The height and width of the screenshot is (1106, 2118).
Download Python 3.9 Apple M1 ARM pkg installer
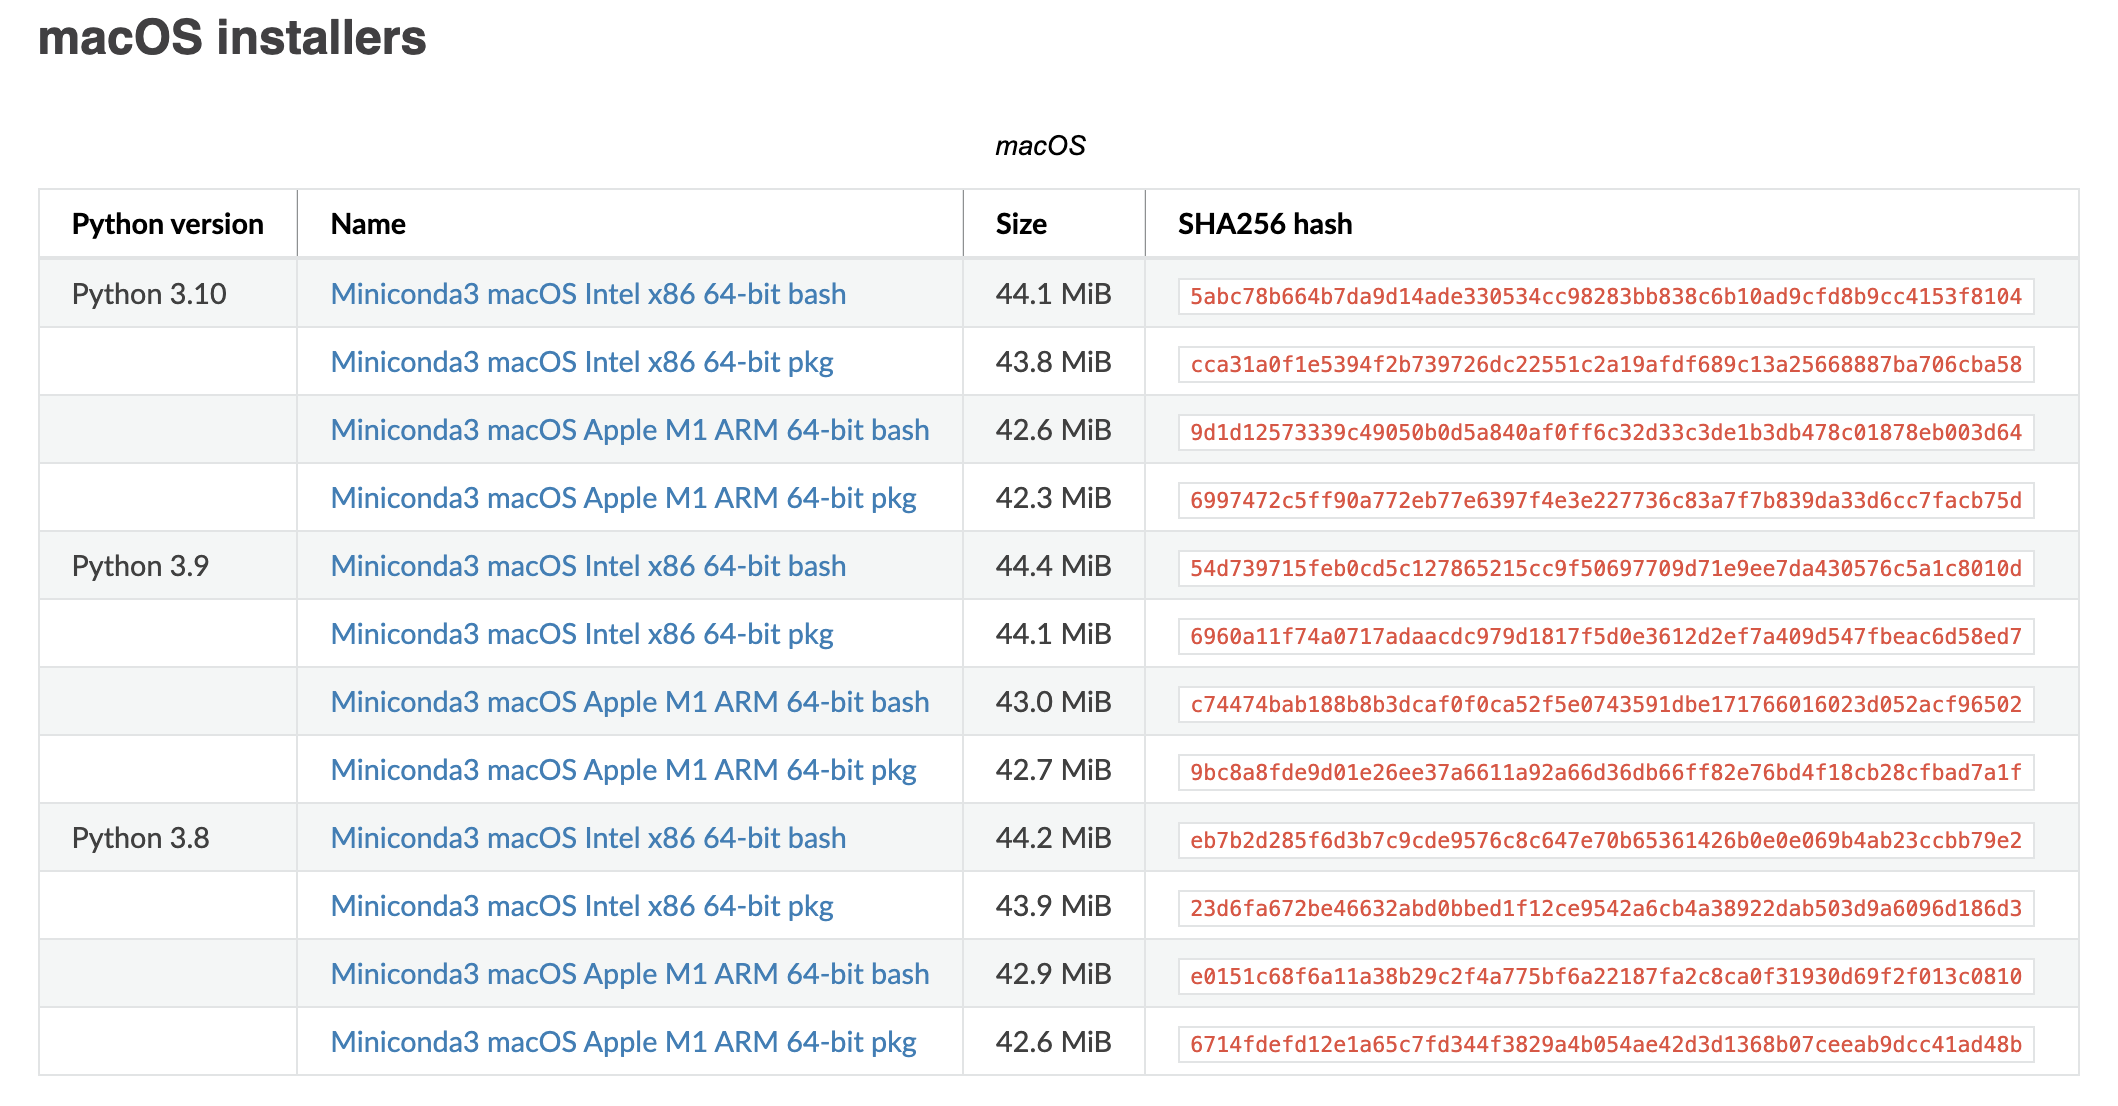[x=623, y=770]
